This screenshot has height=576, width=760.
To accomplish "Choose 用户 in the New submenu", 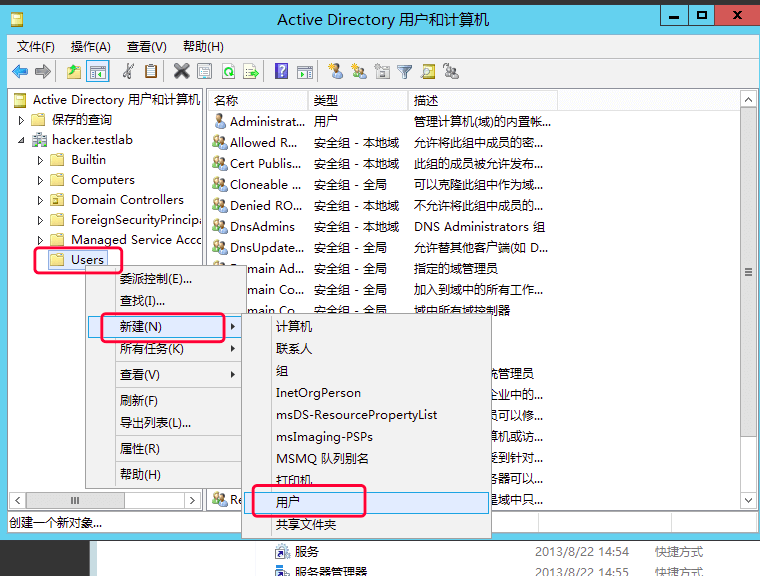I will [367, 503].
